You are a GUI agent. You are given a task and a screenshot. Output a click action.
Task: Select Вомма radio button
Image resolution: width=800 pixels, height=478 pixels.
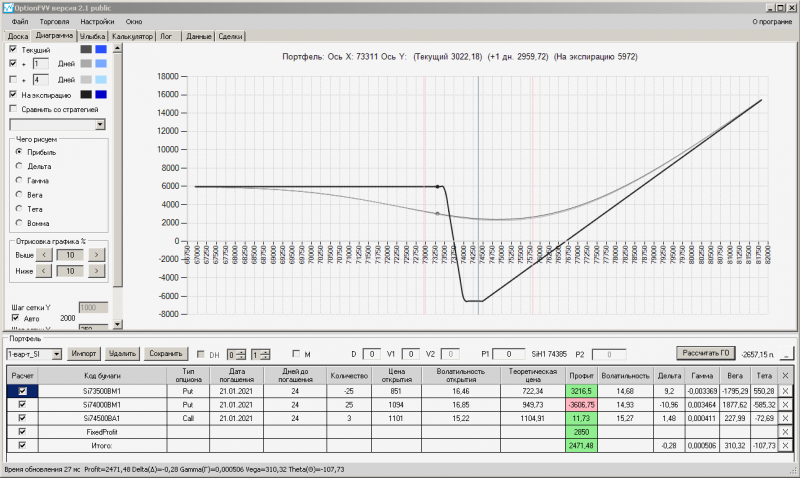(x=19, y=223)
